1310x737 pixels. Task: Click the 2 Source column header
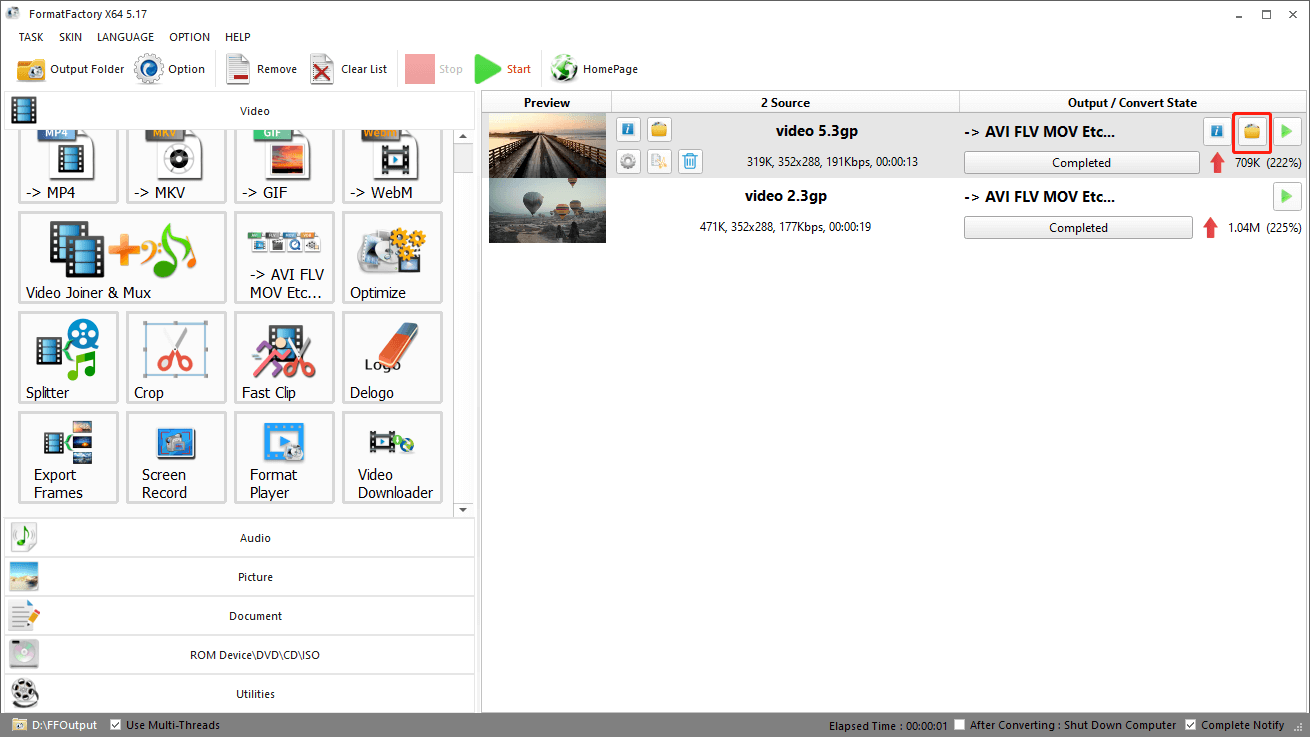(785, 102)
